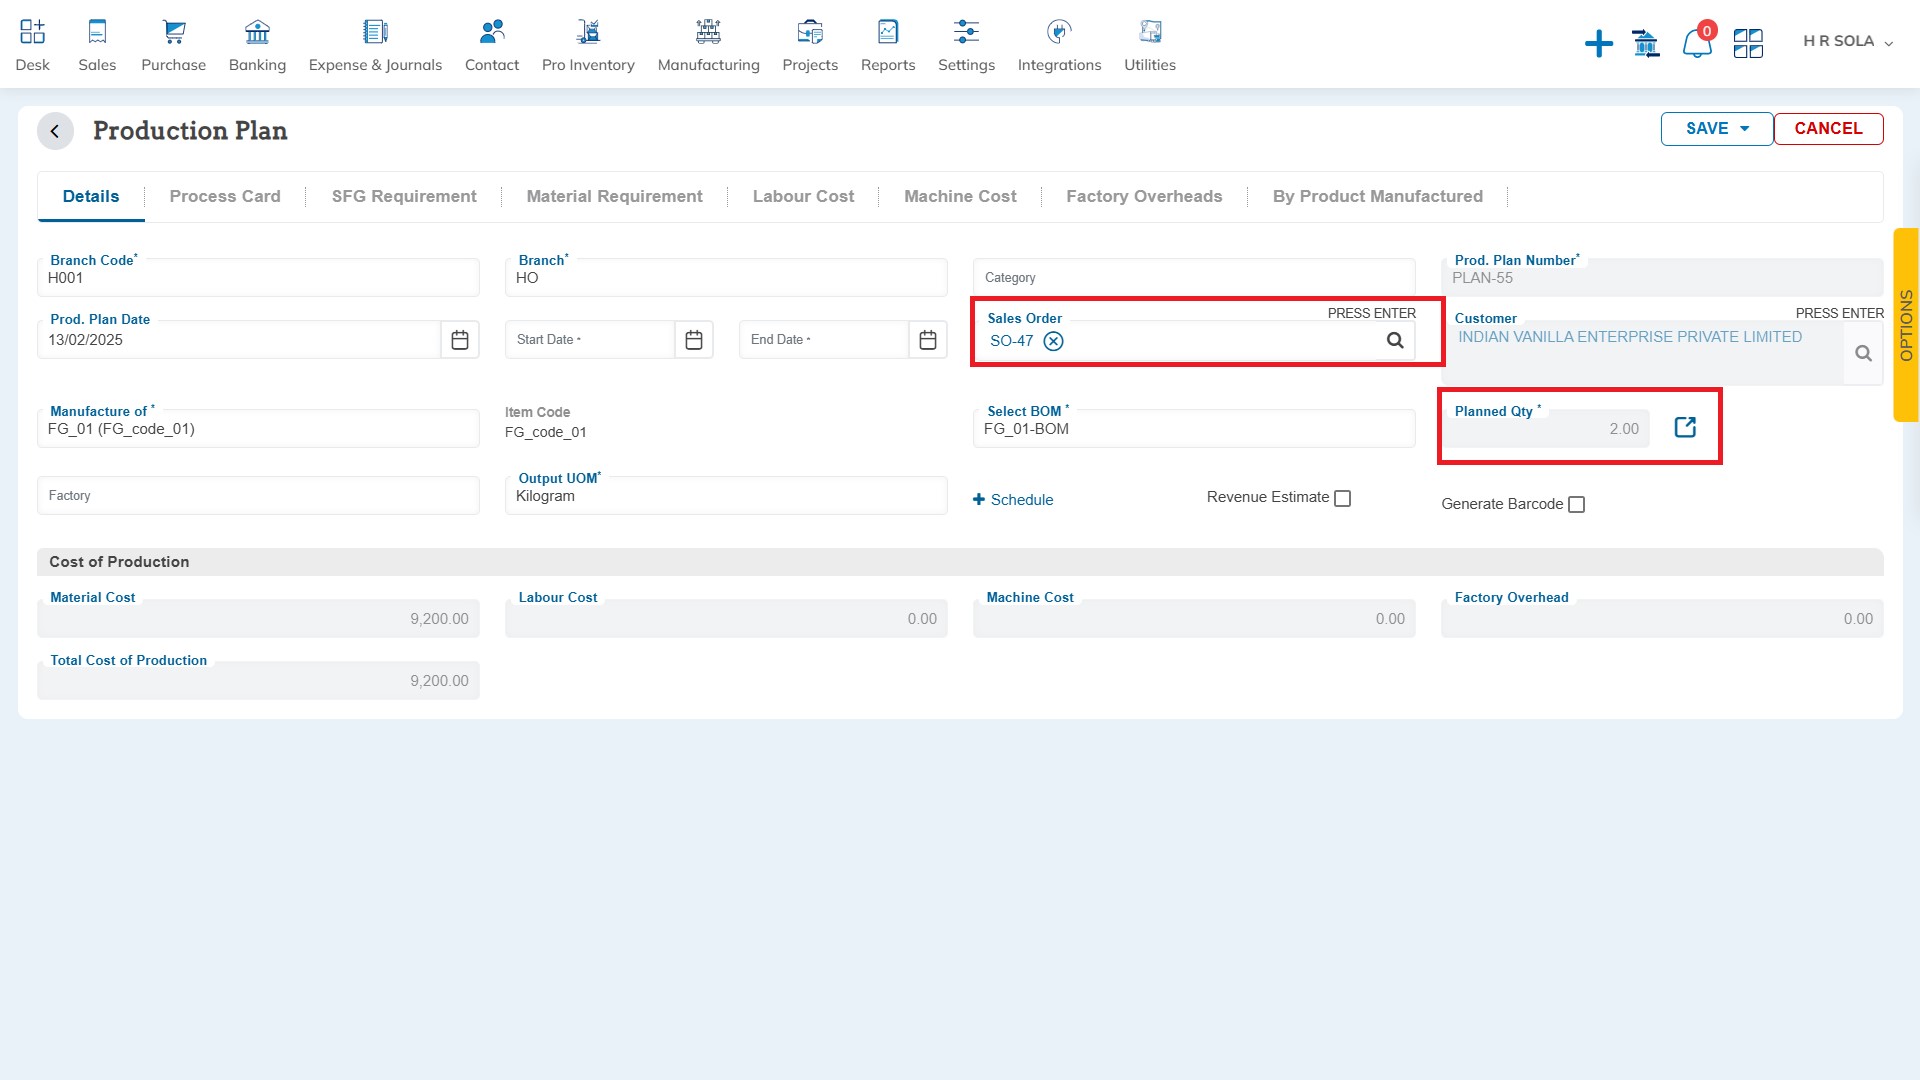Image resolution: width=1920 pixels, height=1080 pixels.
Task: Clear the SO-47 sales order
Action: pyautogui.click(x=1053, y=341)
